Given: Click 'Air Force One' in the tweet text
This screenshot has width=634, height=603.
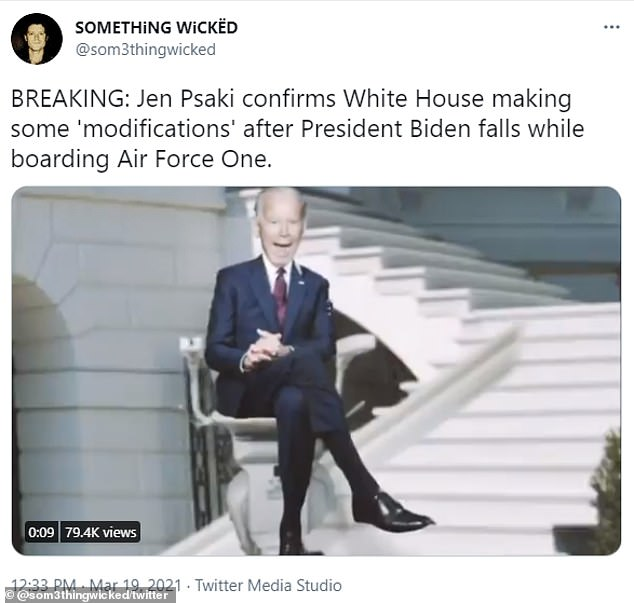Looking at the screenshot, I should (192, 159).
